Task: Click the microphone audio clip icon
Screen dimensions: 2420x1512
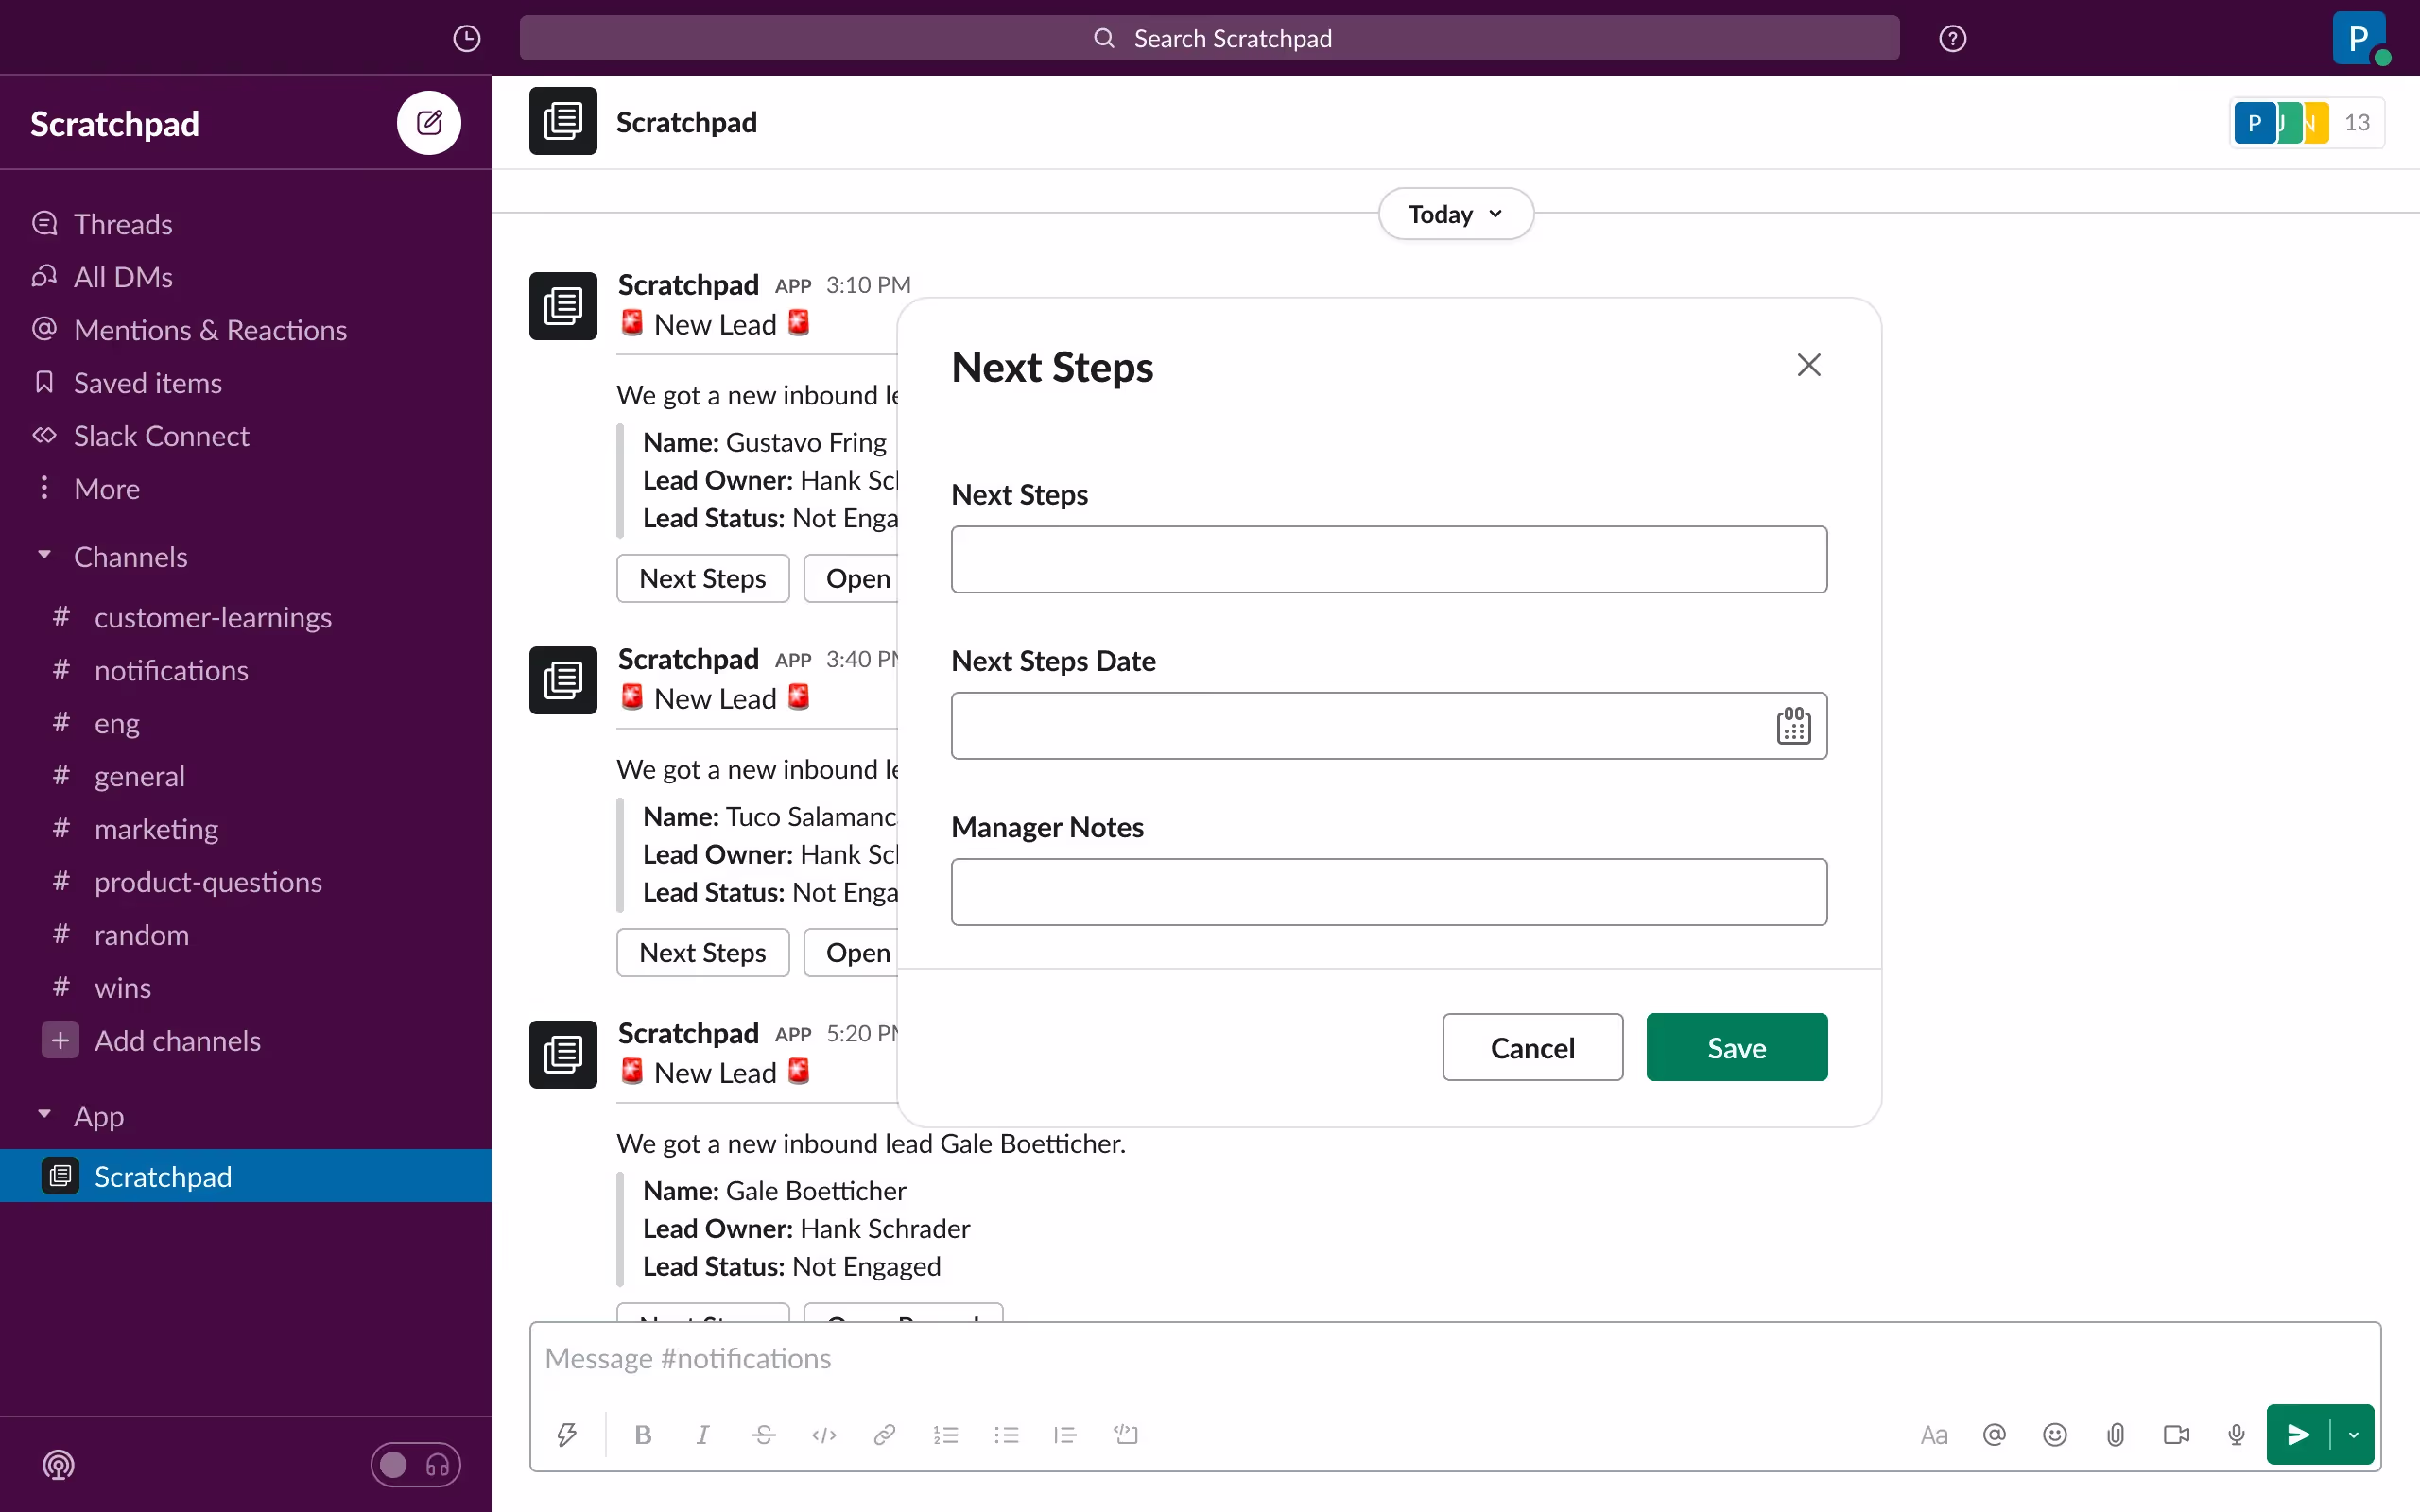Action: [x=2236, y=1435]
